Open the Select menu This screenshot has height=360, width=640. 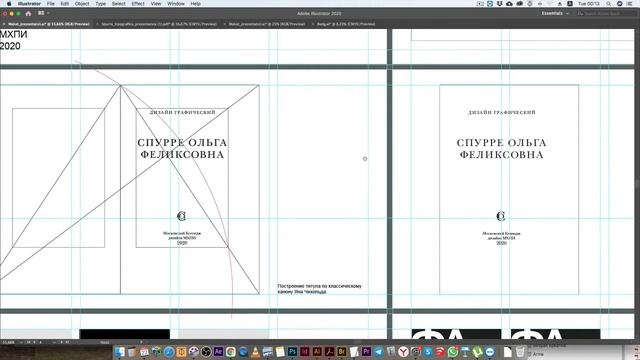click(118, 4)
